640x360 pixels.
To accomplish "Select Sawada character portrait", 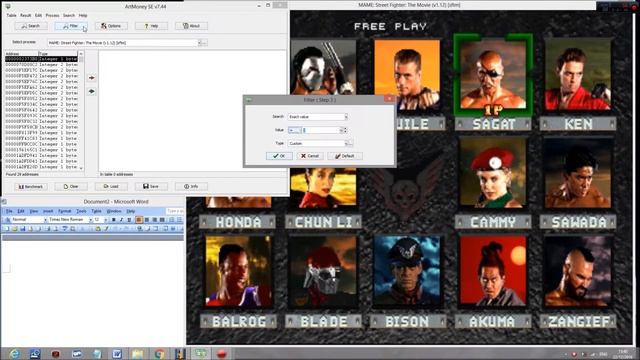I will pyautogui.click(x=578, y=172).
